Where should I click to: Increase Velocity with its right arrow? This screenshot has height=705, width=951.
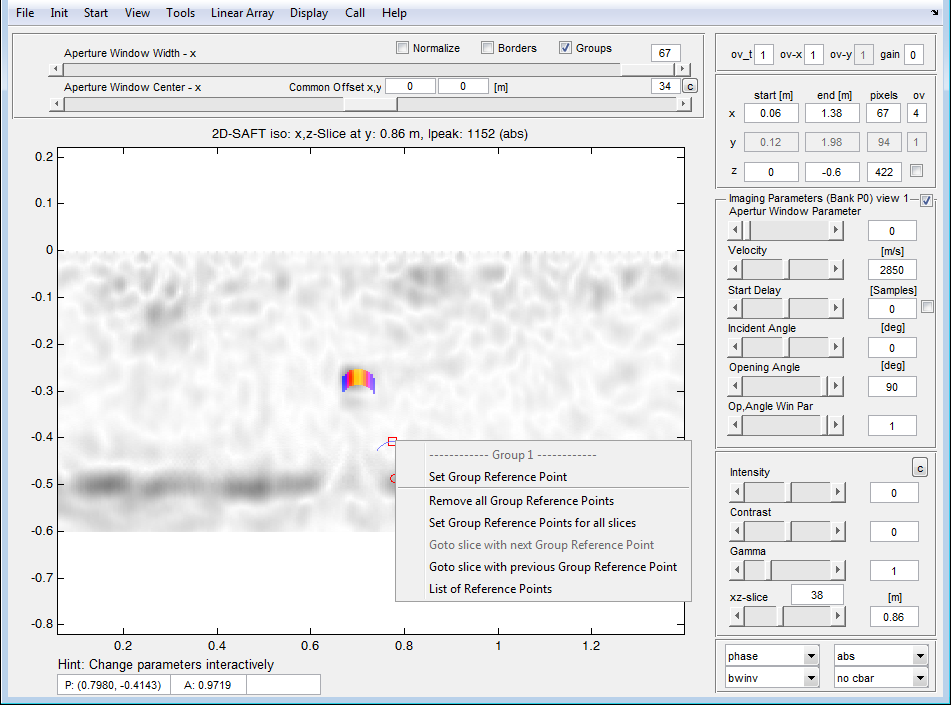836,269
